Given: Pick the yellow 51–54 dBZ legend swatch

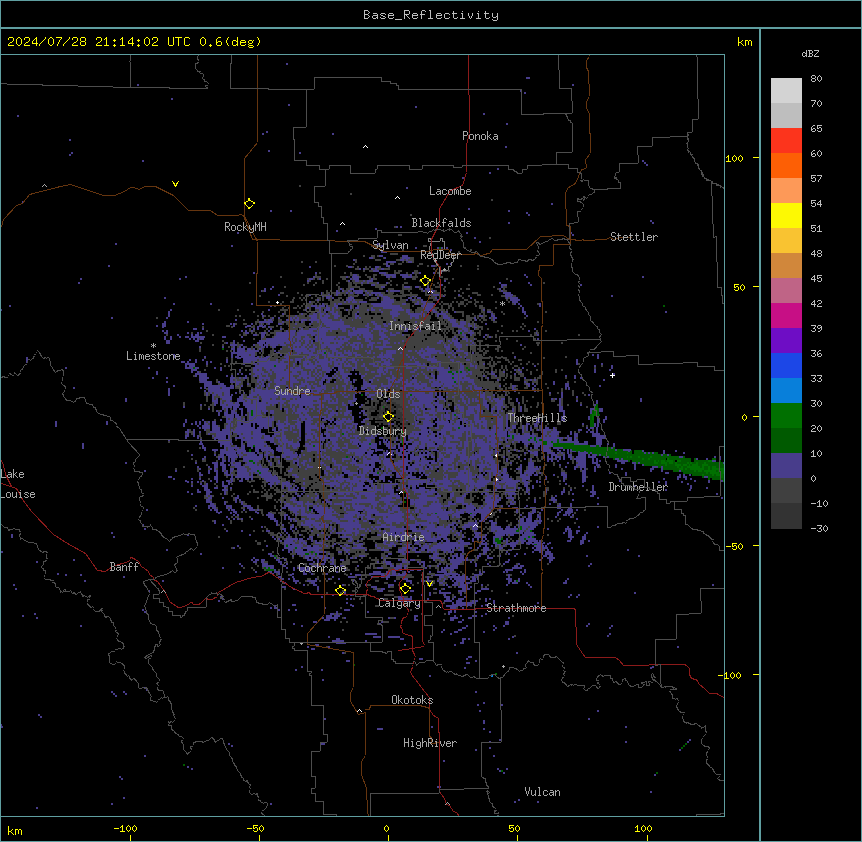Looking at the screenshot, I should [786, 215].
